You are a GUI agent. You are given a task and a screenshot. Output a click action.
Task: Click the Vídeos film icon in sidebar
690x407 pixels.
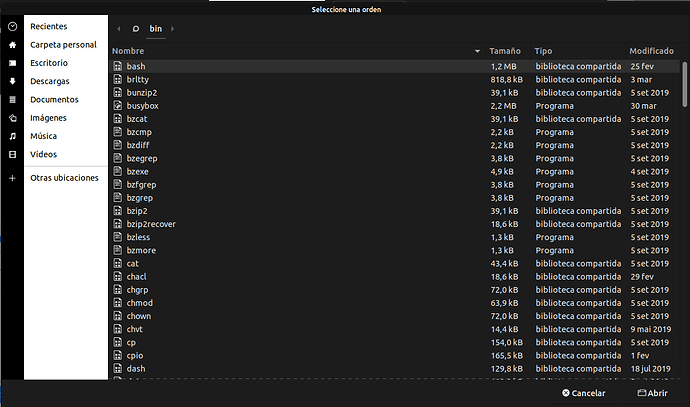click(x=12, y=155)
